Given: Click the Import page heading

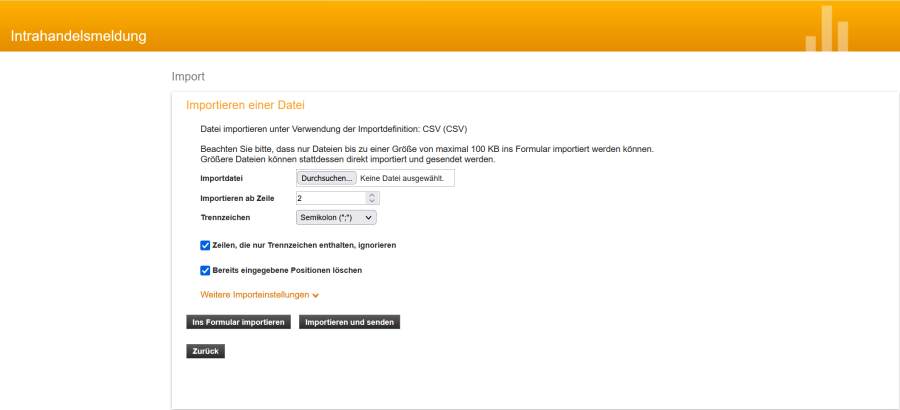Looking at the screenshot, I should [x=188, y=76].
